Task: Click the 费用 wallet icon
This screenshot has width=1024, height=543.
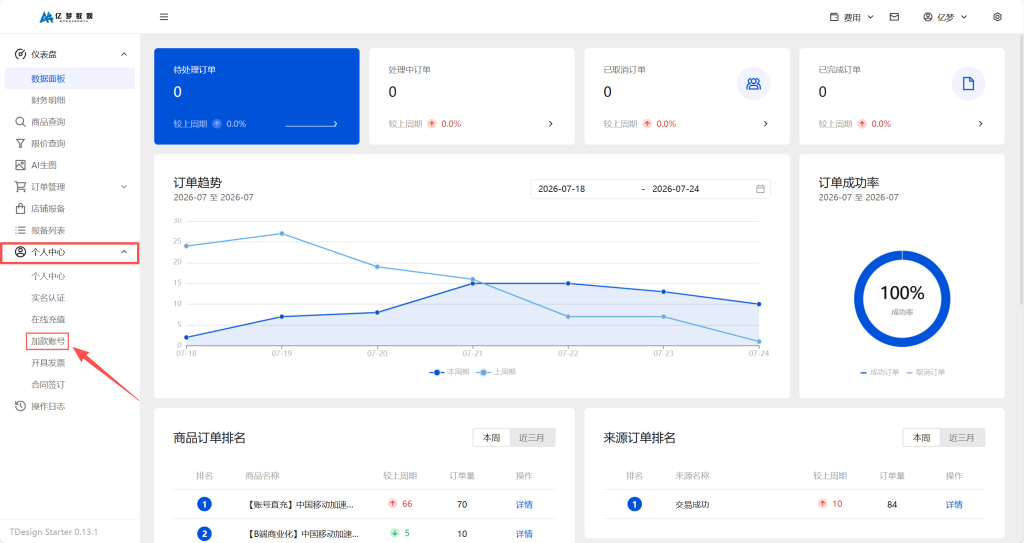Action: click(834, 17)
